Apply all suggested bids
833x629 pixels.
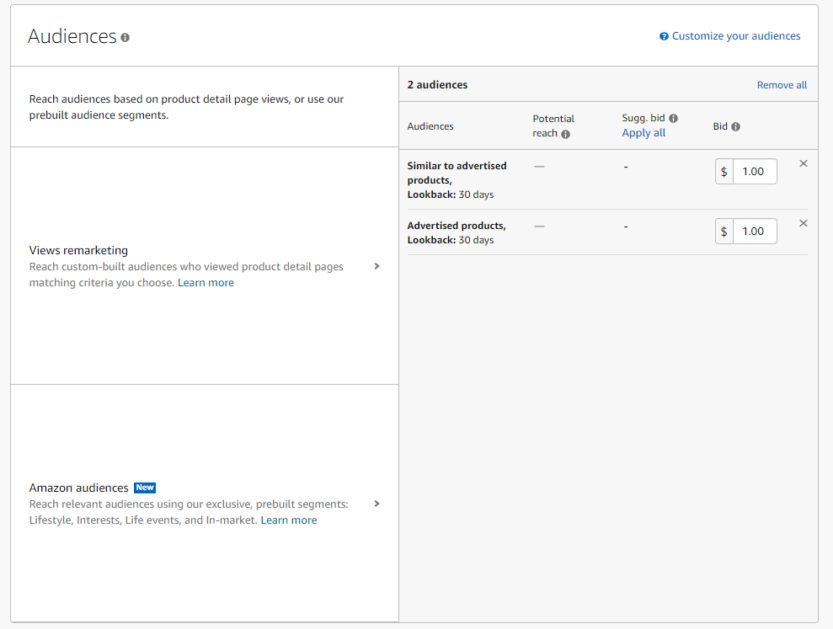coord(643,133)
